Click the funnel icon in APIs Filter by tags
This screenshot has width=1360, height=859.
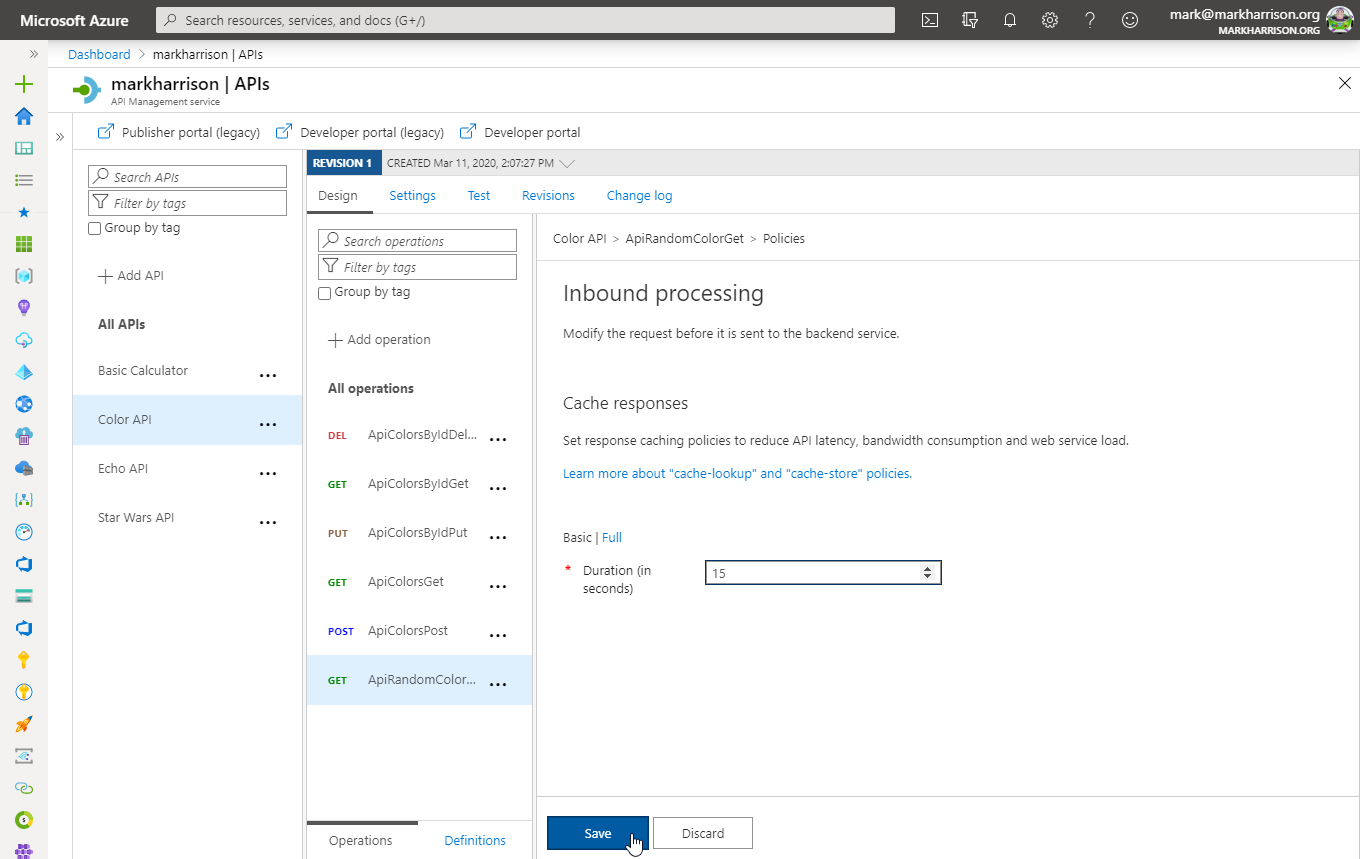coord(100,203)
